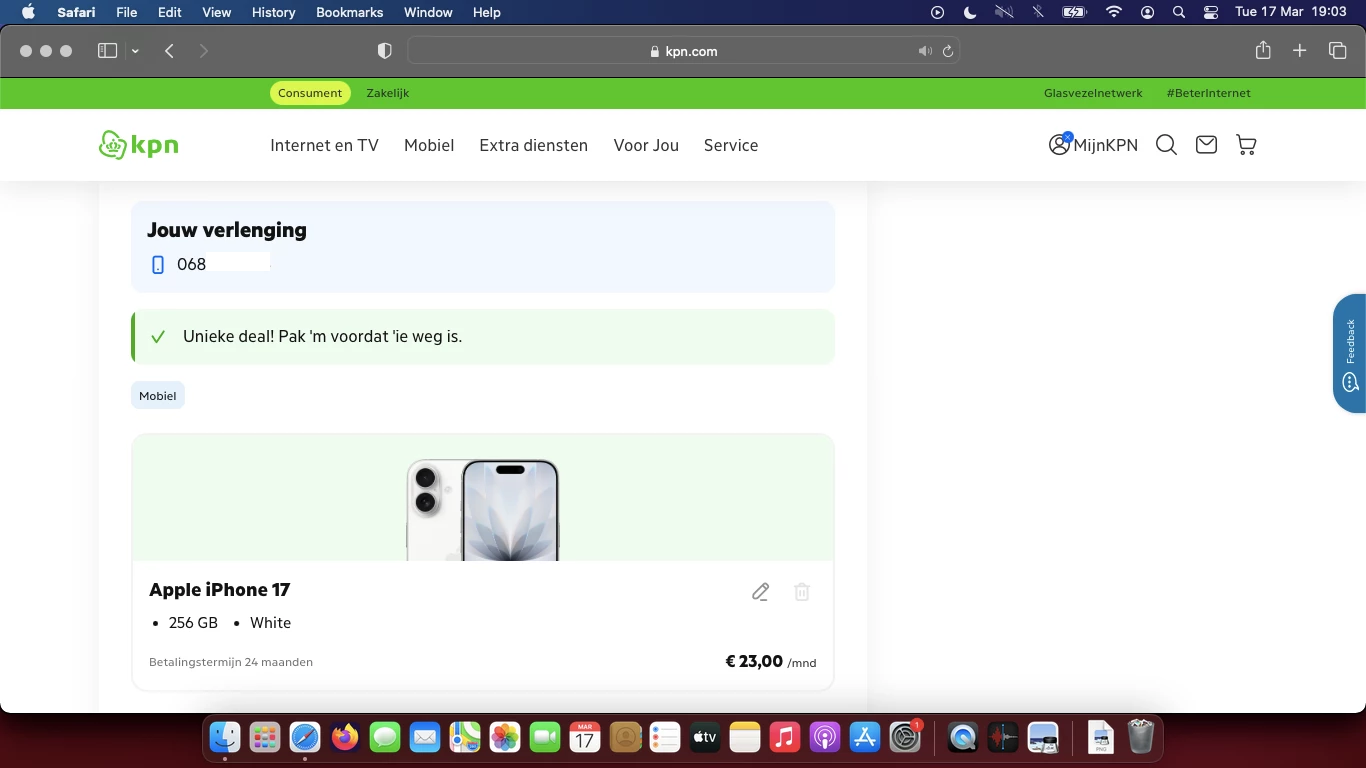Open the KPN messages envelope icon
The image size is (1366, 768).
(x=1206, y=145)
